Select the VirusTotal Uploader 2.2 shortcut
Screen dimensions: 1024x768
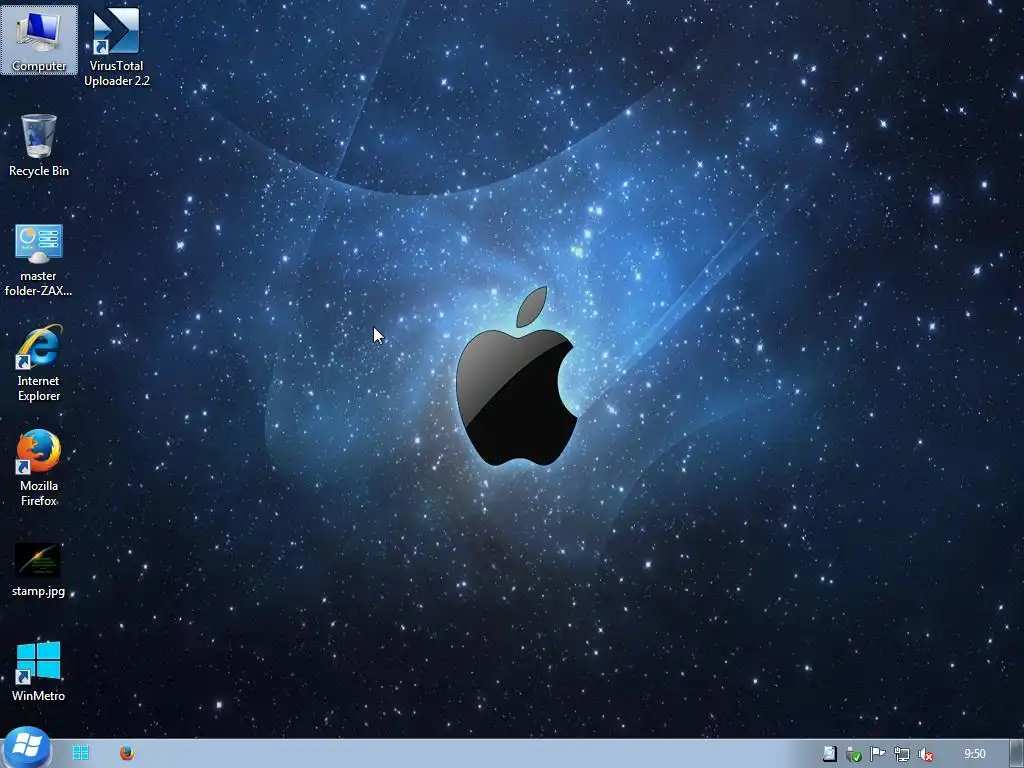pyautogui.click(x=116, y=46)
